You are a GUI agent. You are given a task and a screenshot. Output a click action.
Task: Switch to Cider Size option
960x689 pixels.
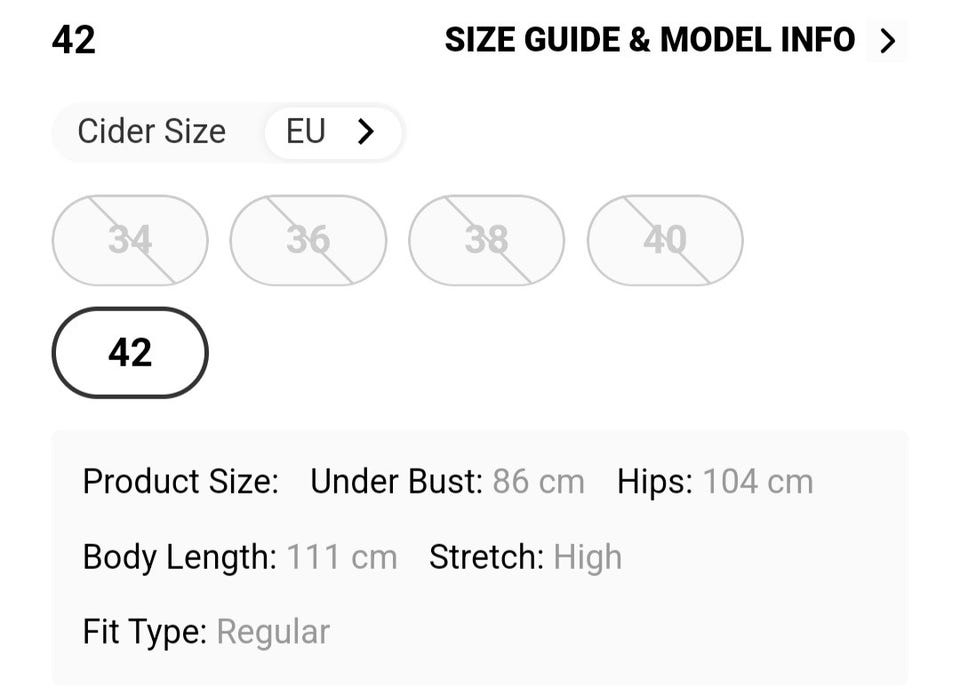[x=152, y=132]
